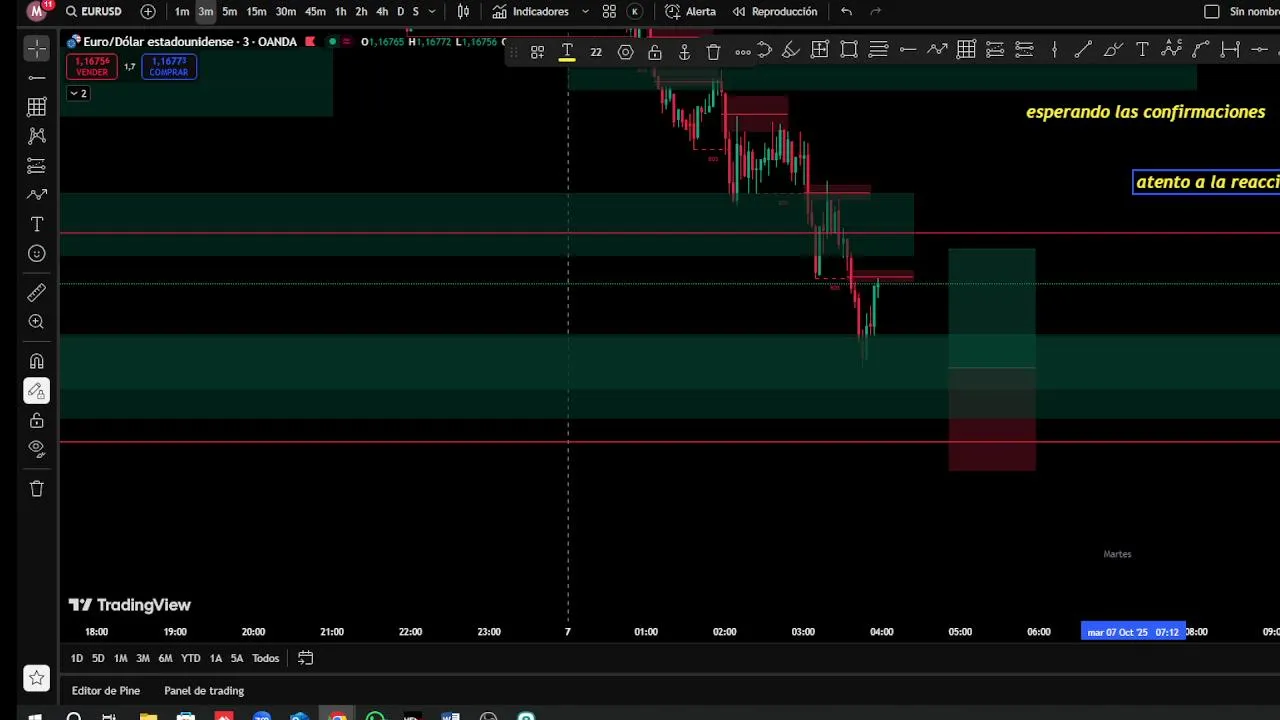Click anchor icon in floating drawing toolbar

(x=684, y=52)
